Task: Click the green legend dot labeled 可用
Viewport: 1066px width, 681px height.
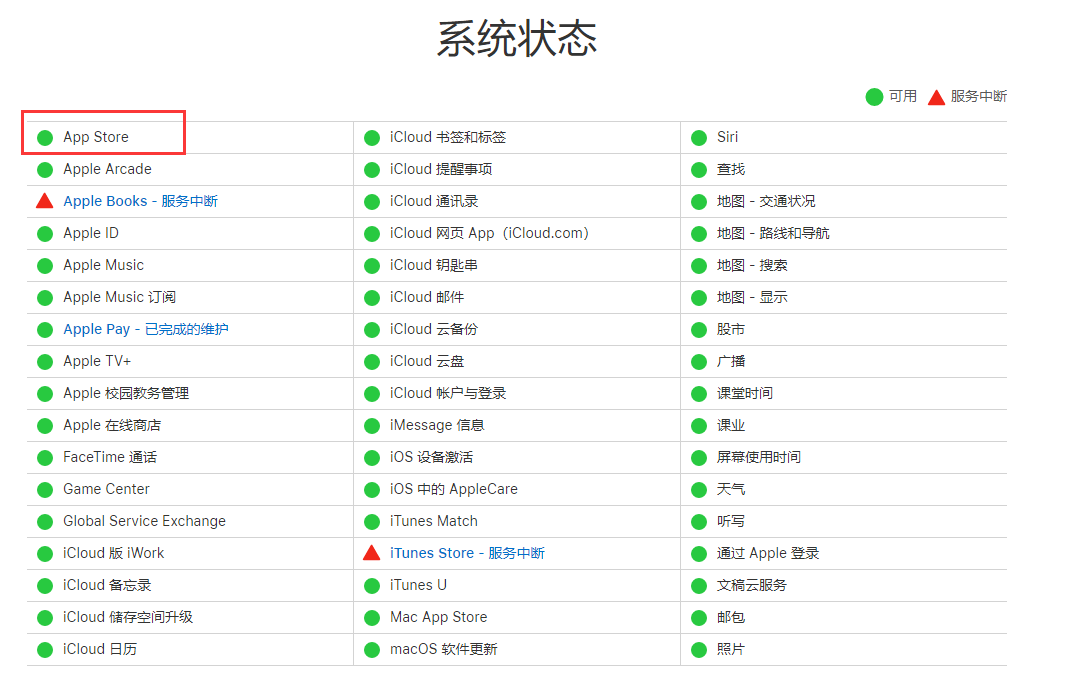Action: tap(874, 97)
